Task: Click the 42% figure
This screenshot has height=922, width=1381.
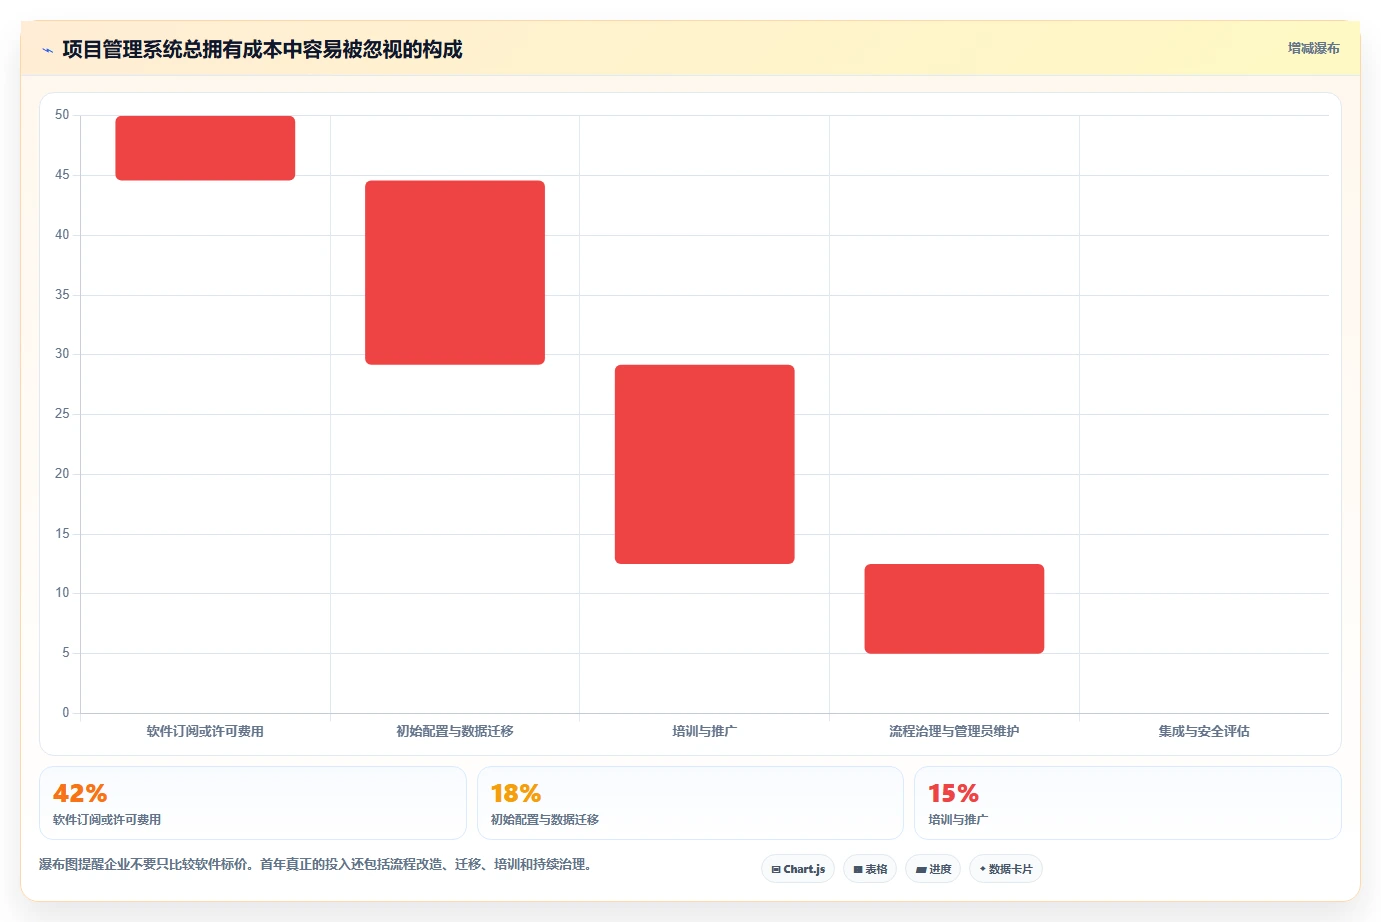Action: click(80, 793)
